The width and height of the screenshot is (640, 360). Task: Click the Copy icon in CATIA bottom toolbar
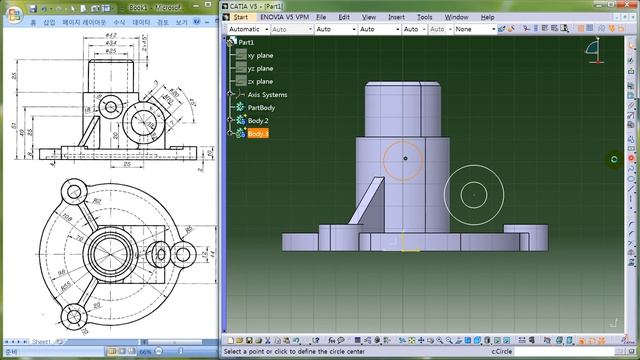click(x=278, y=340)
